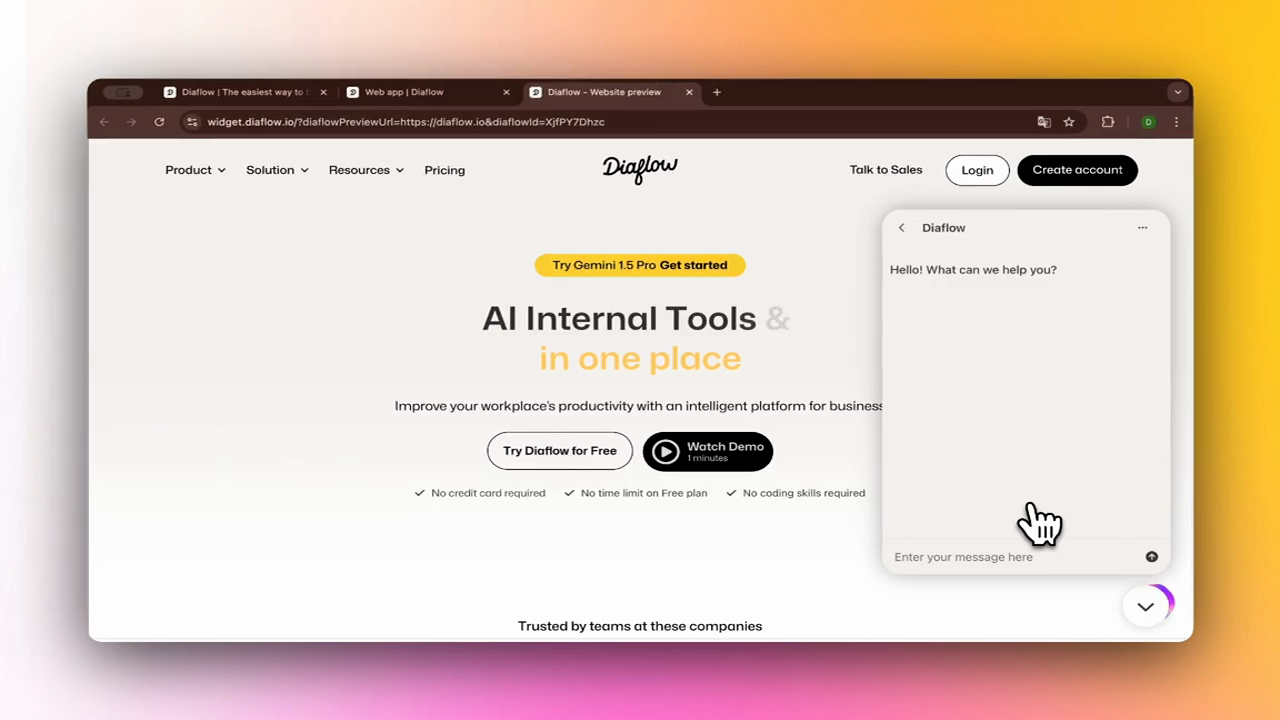The width and height of the screenshot is (1280, 720).
Task: Open Chrome three-dot menu
Action: pos(1176,122)
